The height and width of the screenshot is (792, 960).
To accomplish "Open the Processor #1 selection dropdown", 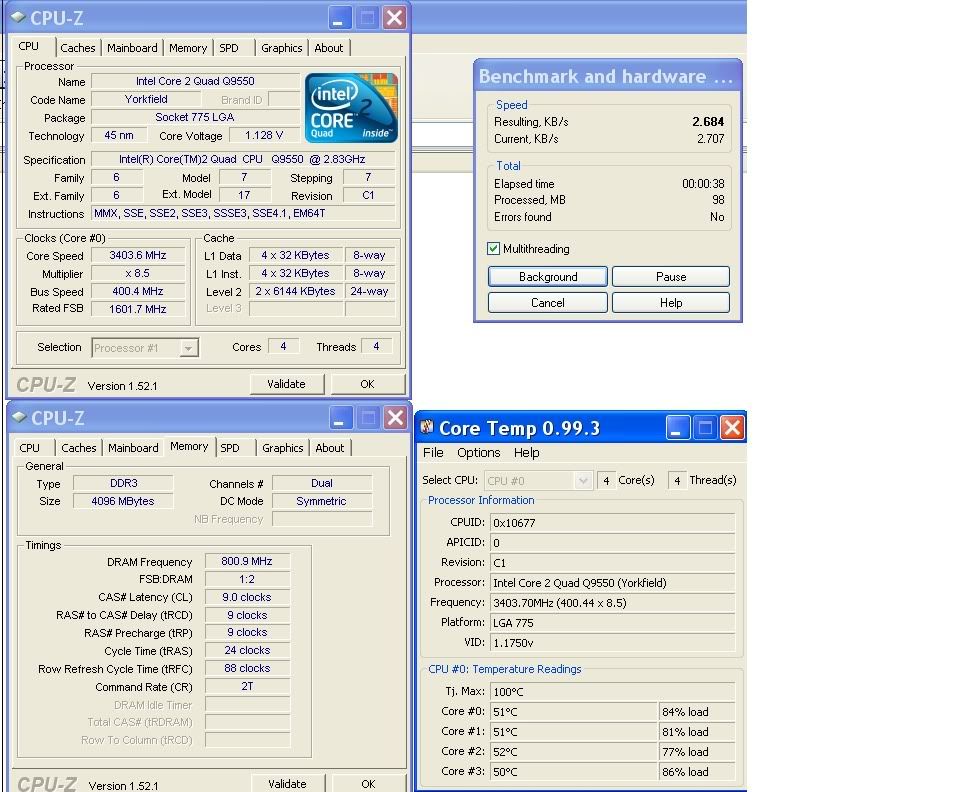I will pos(189,348).
